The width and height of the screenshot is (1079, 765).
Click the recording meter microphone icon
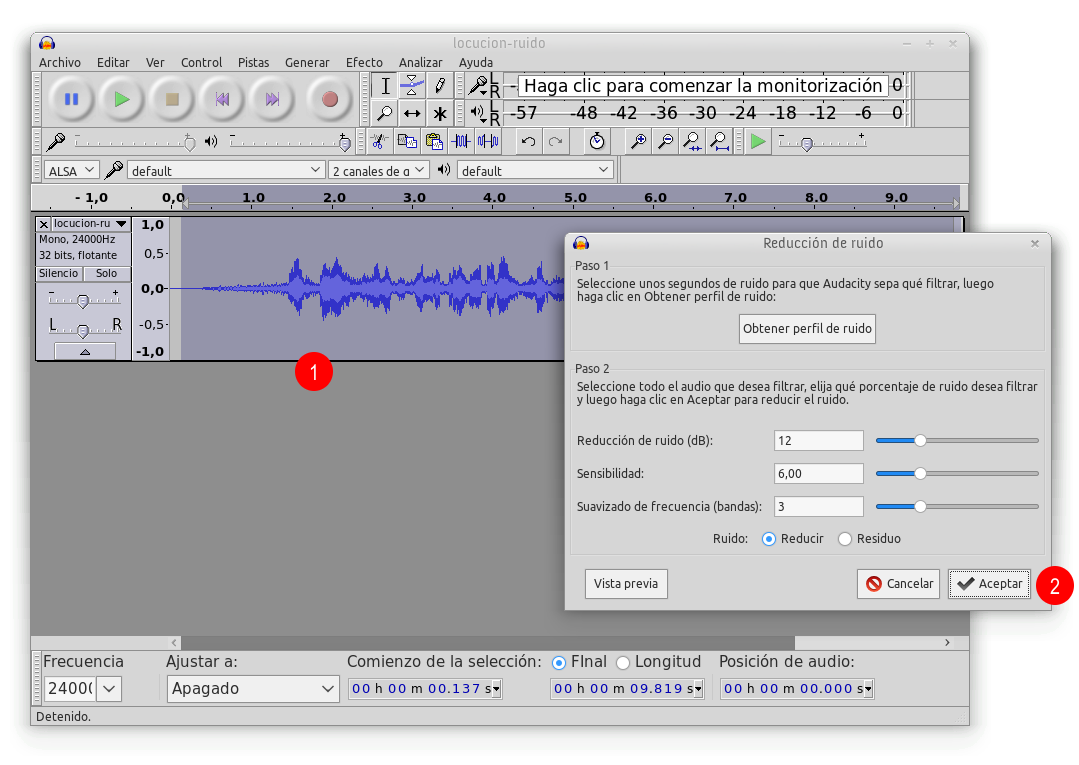[x=477, y=86]
